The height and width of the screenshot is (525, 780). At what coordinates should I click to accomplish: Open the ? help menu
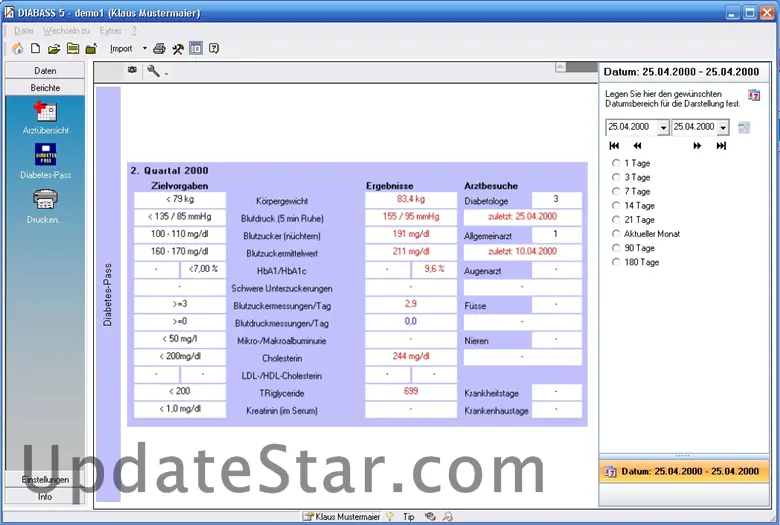click(x=134, y=31)
